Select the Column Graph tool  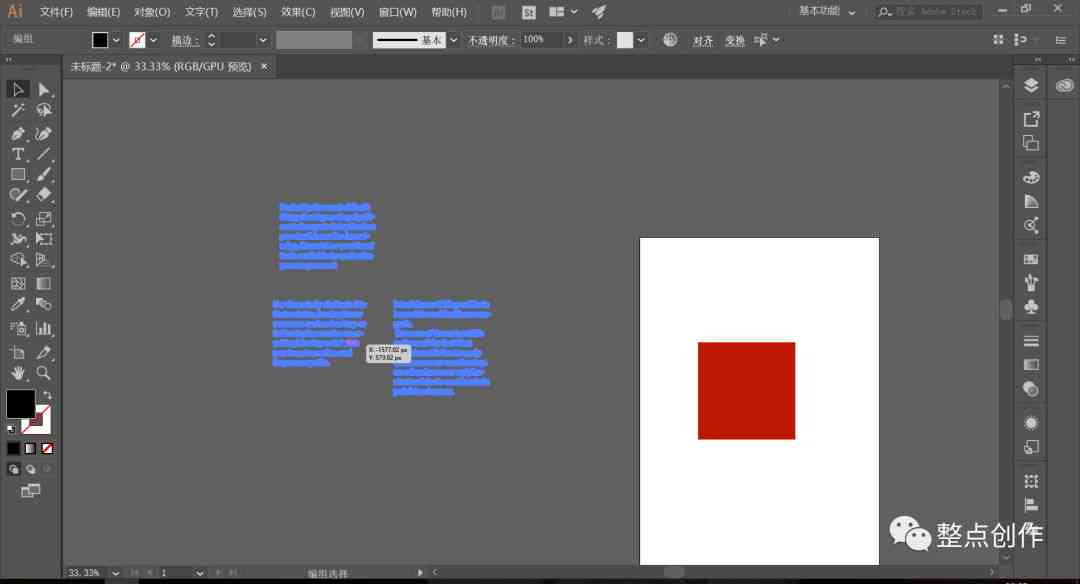pyautogui.click(x=44, y=328)
